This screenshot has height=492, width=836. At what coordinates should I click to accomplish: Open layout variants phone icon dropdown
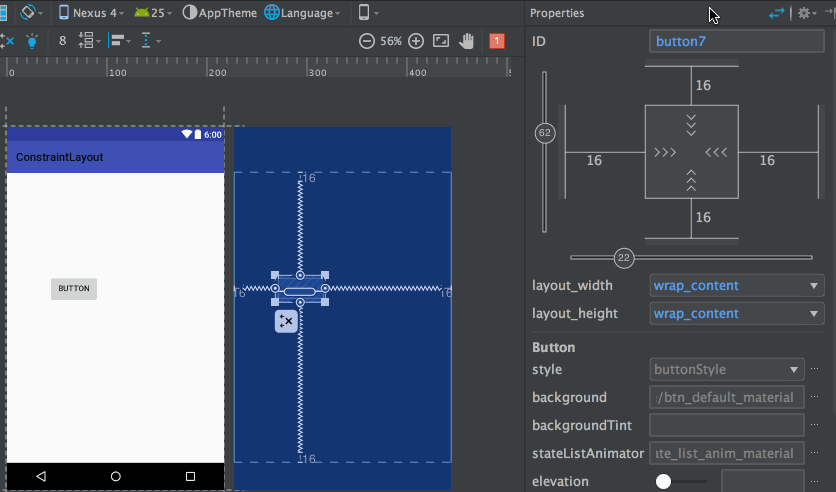click(x=368, y=13)
